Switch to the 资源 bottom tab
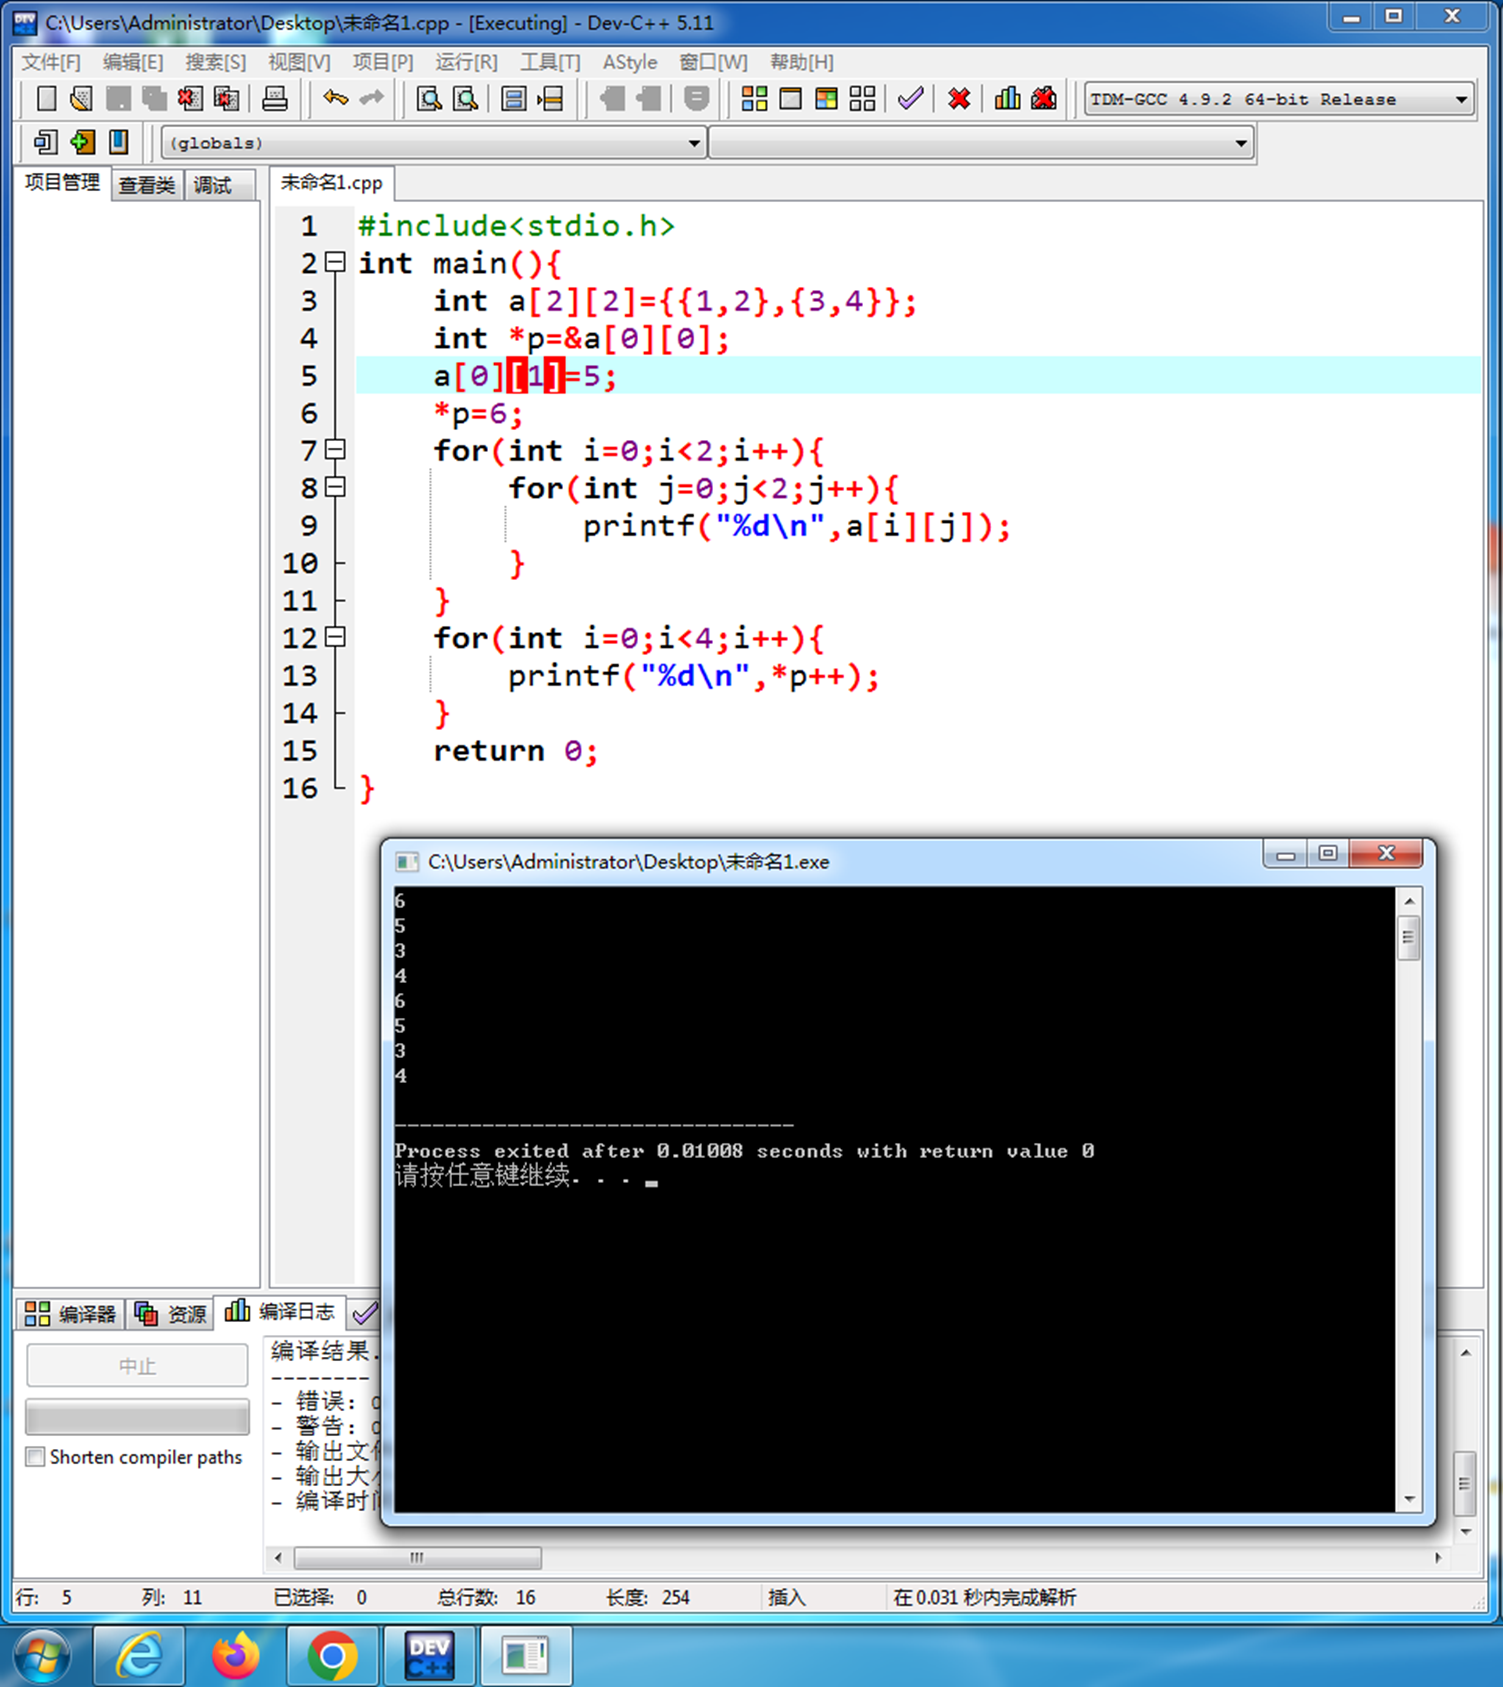This screenshot has width=1503, height=1687. pos(171,1313)
